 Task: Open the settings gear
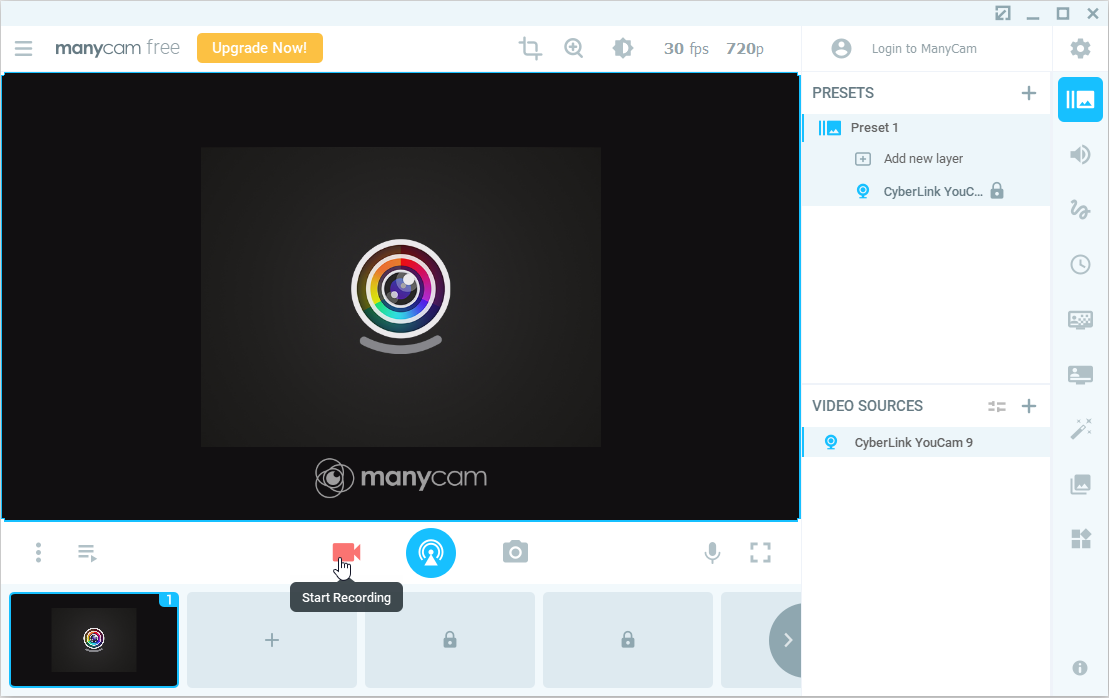[x=1080, y=48]
